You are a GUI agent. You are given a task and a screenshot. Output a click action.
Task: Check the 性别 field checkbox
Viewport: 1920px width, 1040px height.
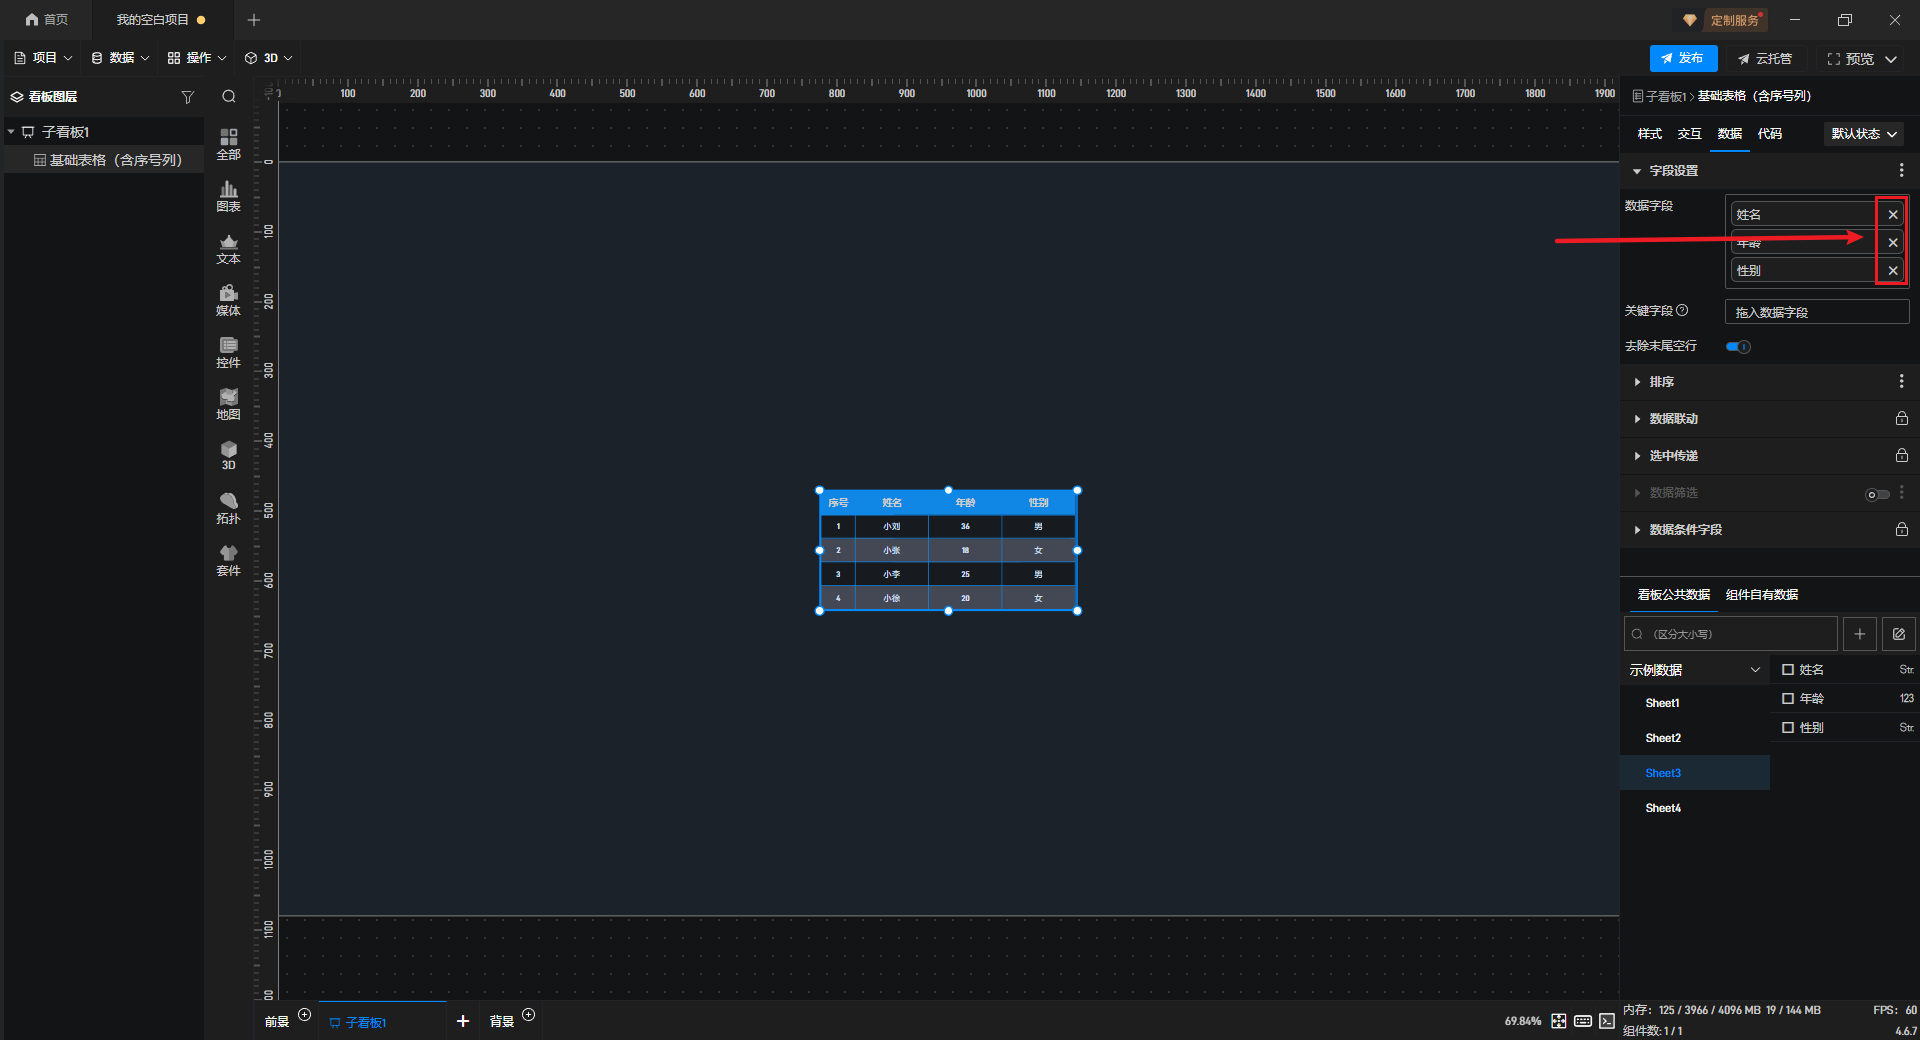1788,728
